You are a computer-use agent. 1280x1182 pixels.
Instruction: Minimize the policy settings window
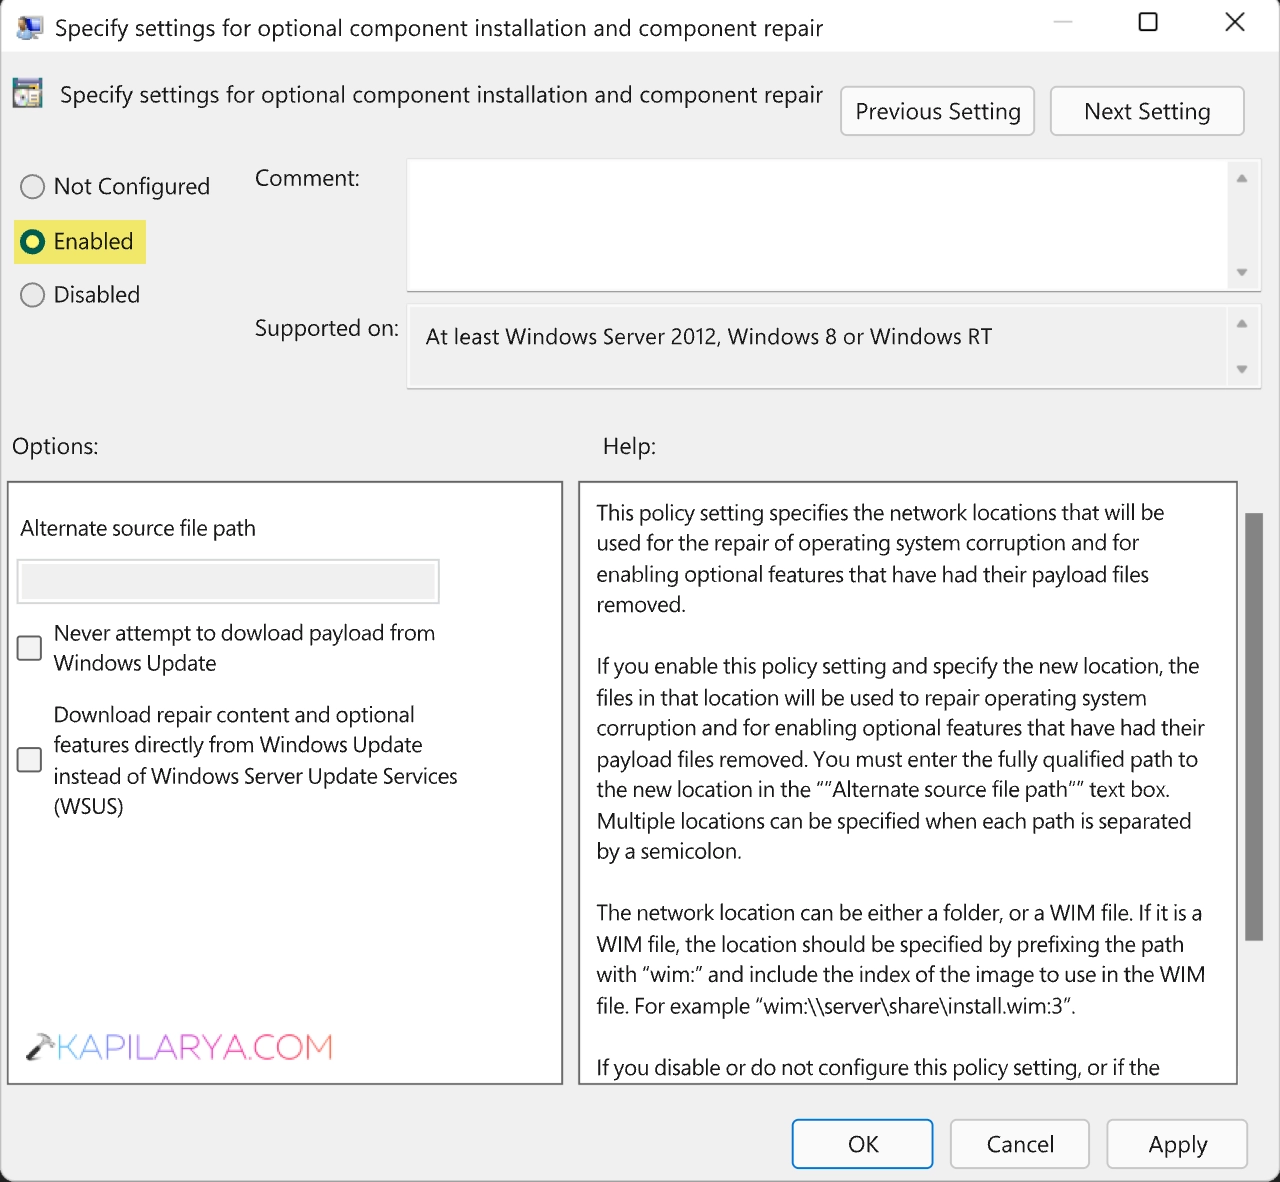coord(1063,22)
